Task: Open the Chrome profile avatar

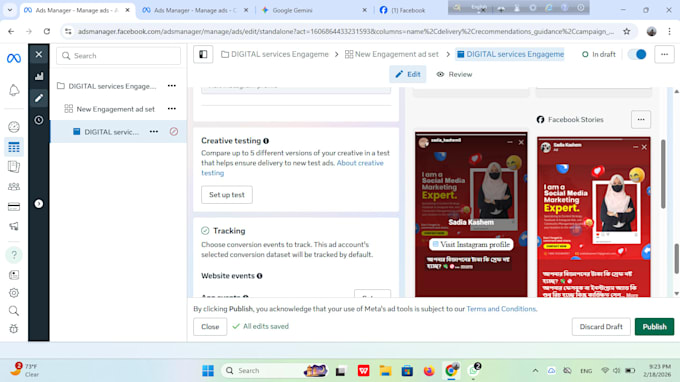Action: [x=651, y=31]
